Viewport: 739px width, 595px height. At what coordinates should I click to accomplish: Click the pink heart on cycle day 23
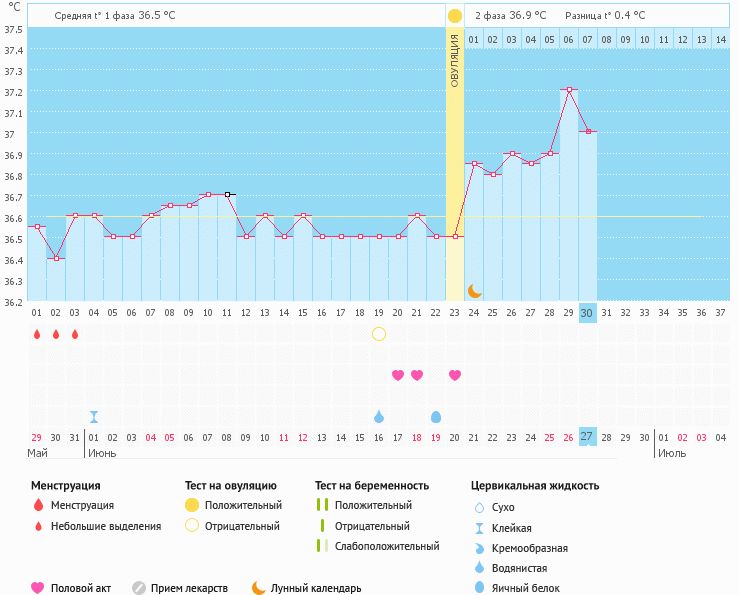[x=454, y=375]
